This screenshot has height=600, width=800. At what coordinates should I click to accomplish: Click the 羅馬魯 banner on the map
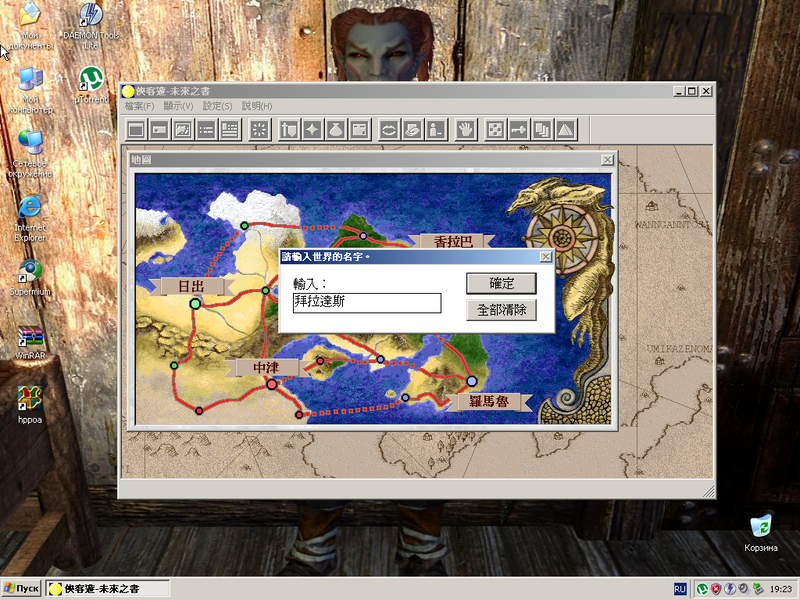[x=489, y=402]
